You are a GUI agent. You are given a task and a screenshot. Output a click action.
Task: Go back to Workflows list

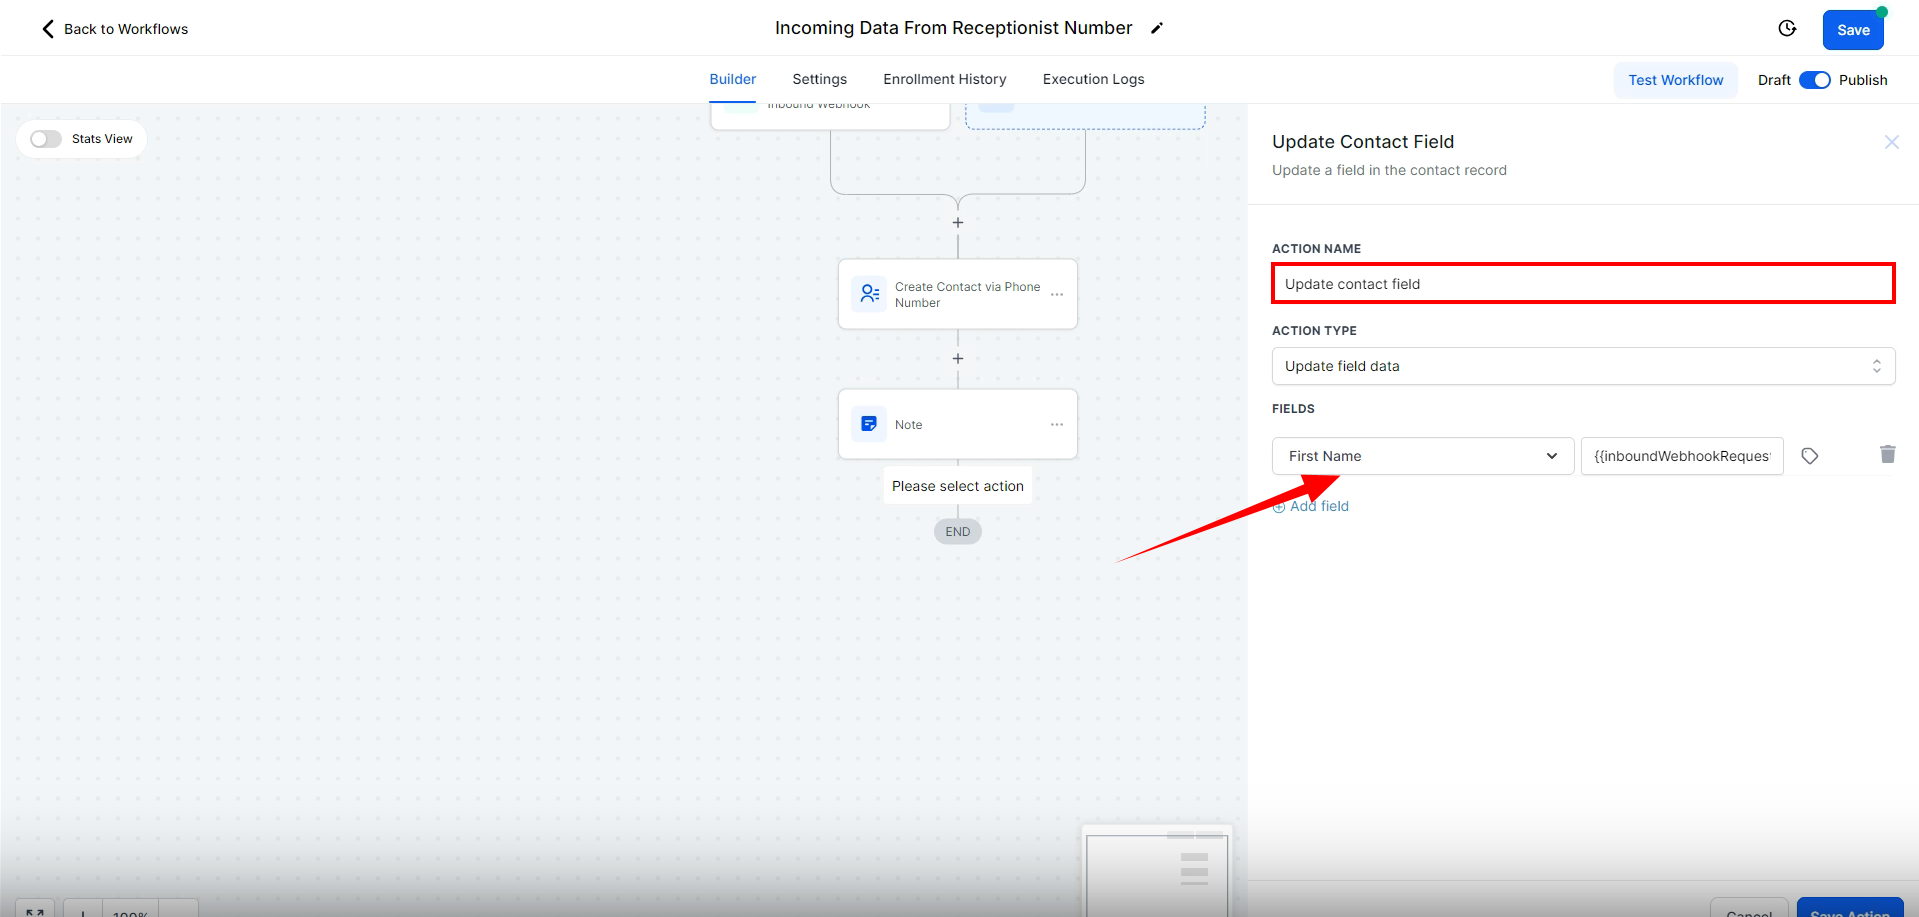tap(114, 29)
